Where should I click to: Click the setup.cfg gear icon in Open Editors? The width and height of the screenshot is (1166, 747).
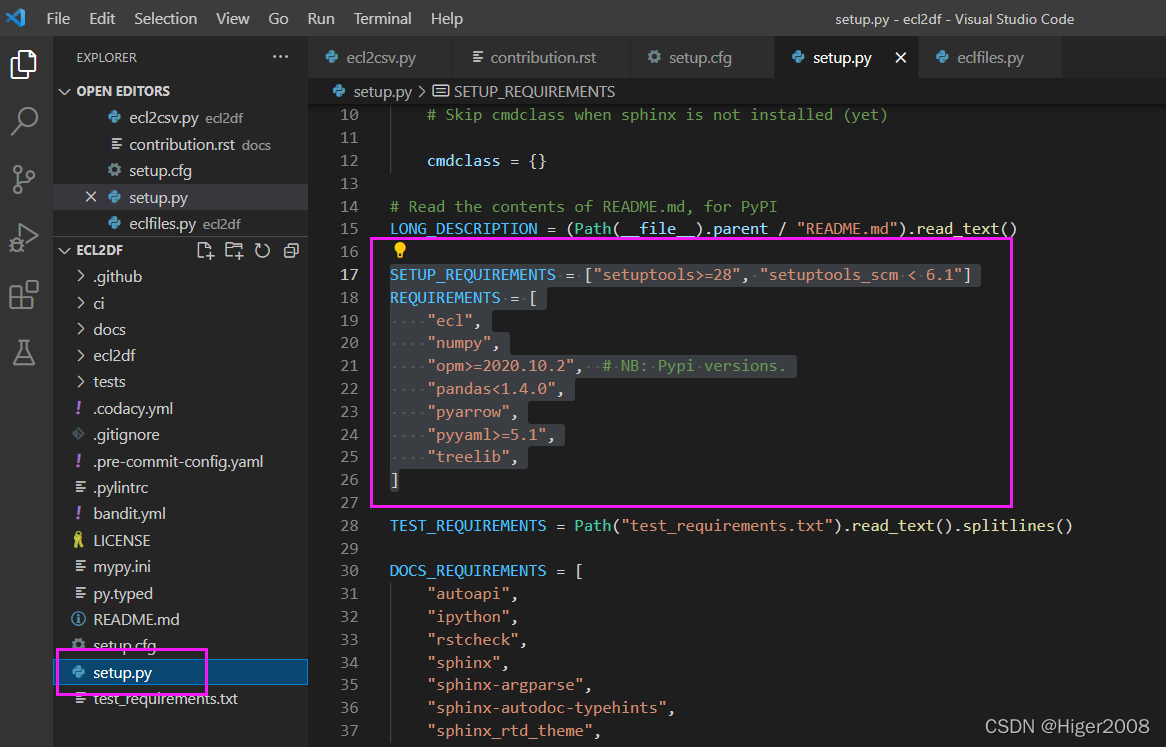[115, 170]
